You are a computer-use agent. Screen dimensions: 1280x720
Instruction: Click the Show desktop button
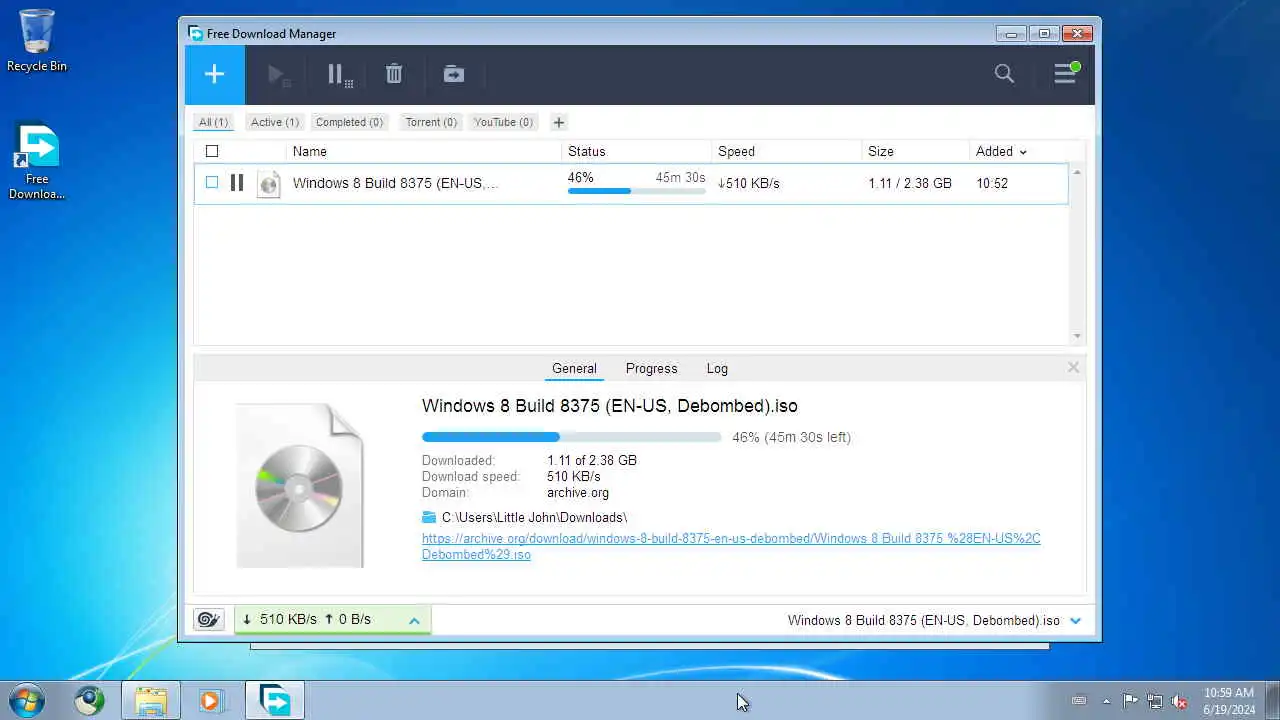click(1272, 701)
